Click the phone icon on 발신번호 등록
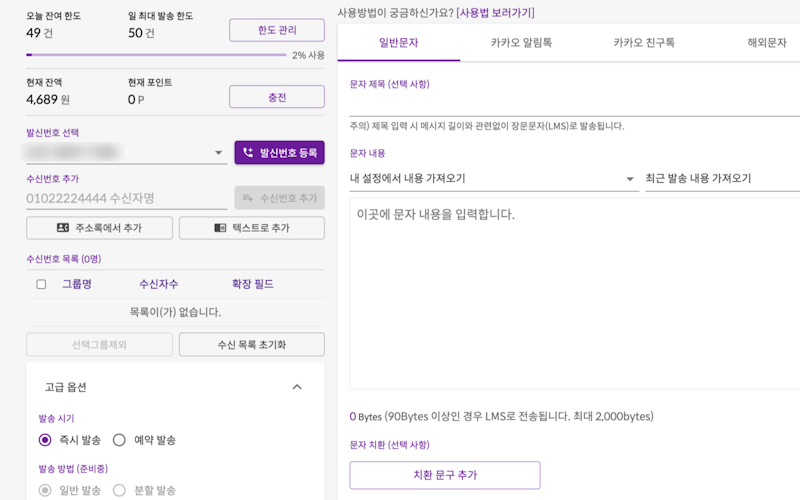This screenshot has width=800, height=500. tap(248, 153)
